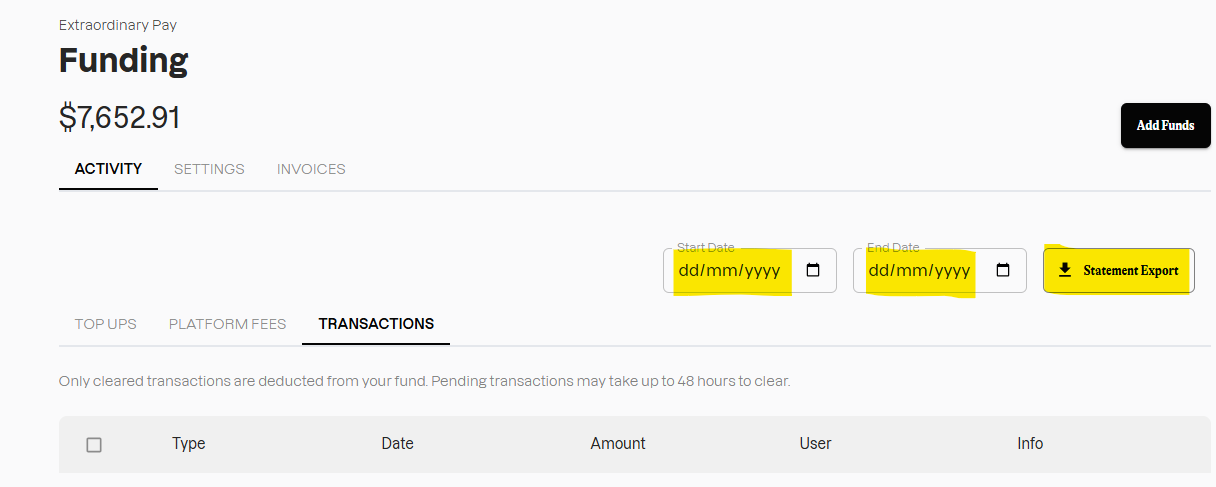Screen dimensions: 1216x487
Task: Tick the select-all checkbox in table header
Action: click(94, 444)
